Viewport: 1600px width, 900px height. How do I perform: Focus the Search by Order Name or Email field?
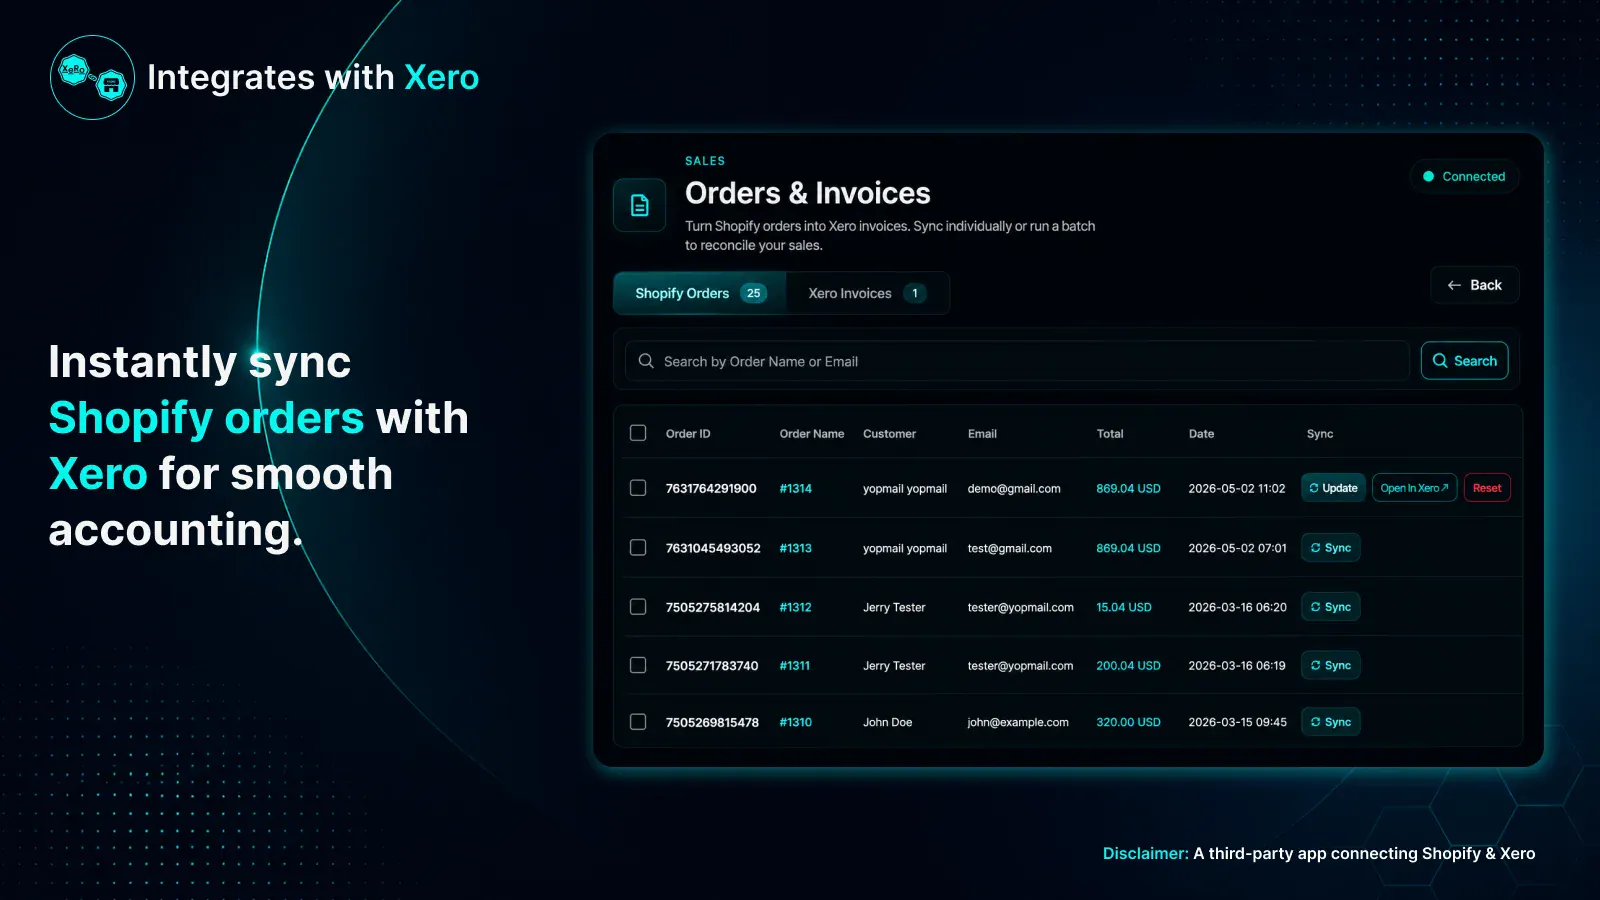(1017, 361)
